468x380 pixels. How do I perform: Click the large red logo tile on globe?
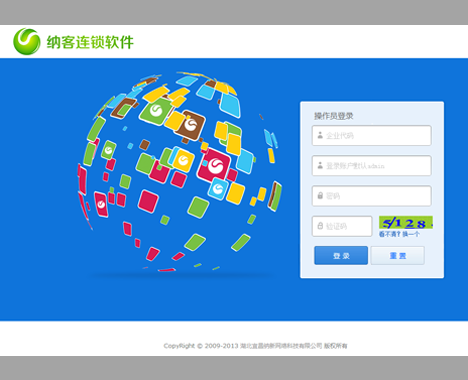click(x=214, y=166)
